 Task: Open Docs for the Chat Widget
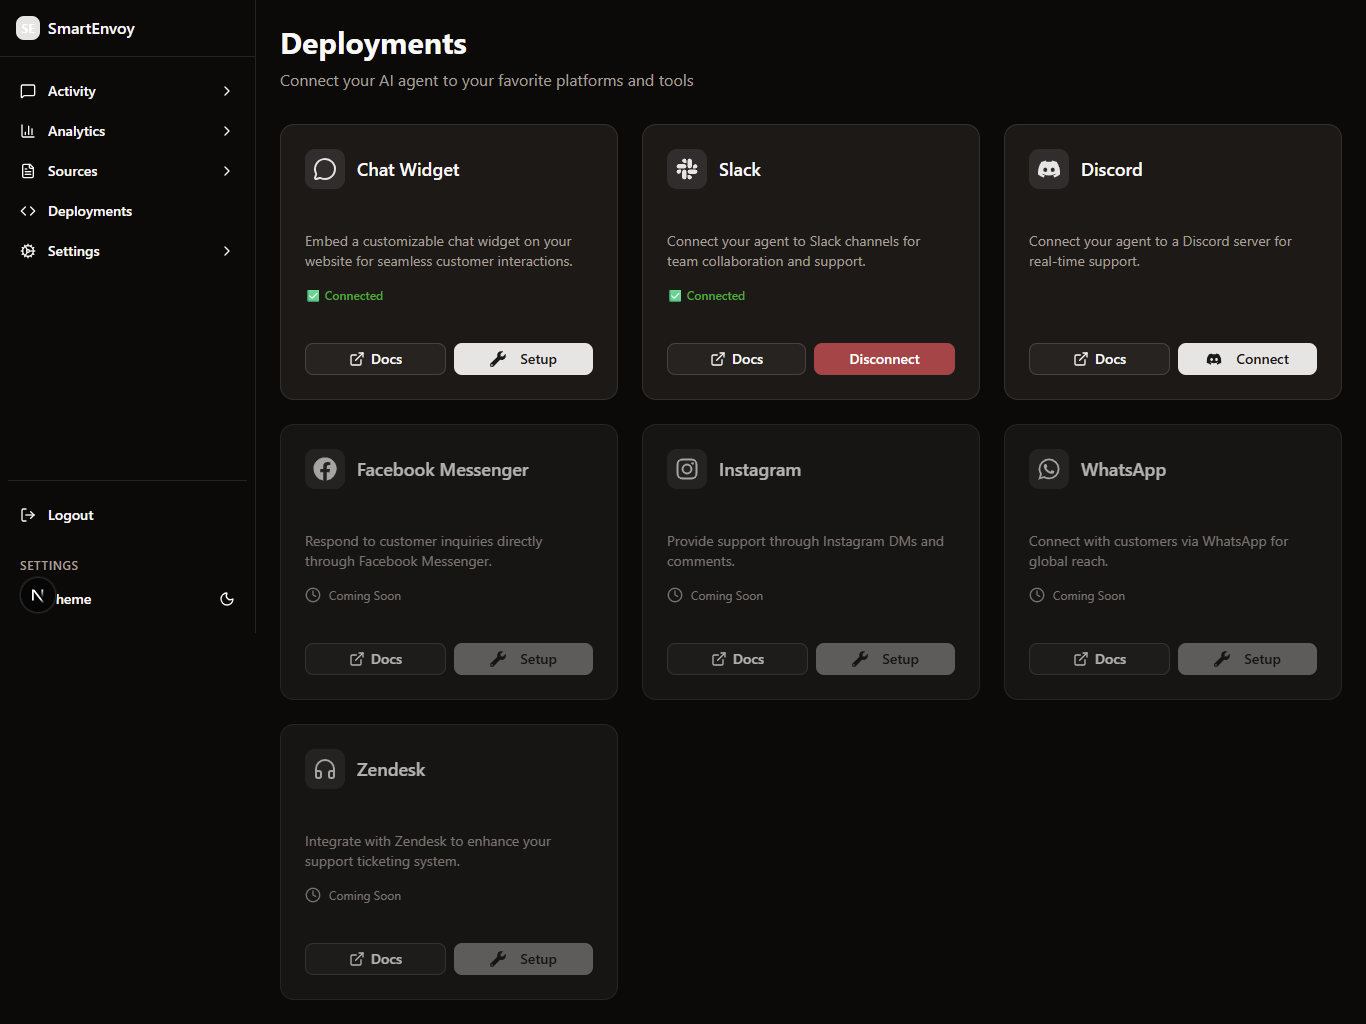click(375, 359)
